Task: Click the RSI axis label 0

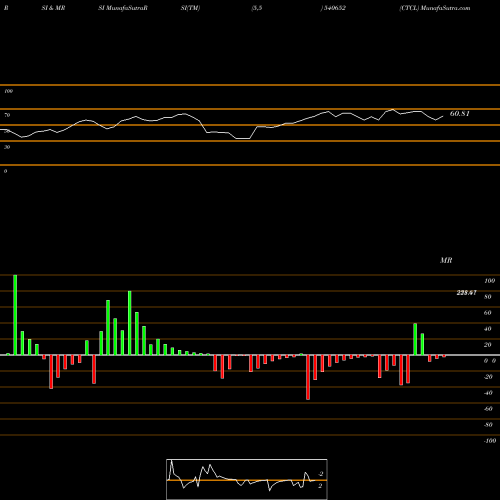Action: [5, 171]
